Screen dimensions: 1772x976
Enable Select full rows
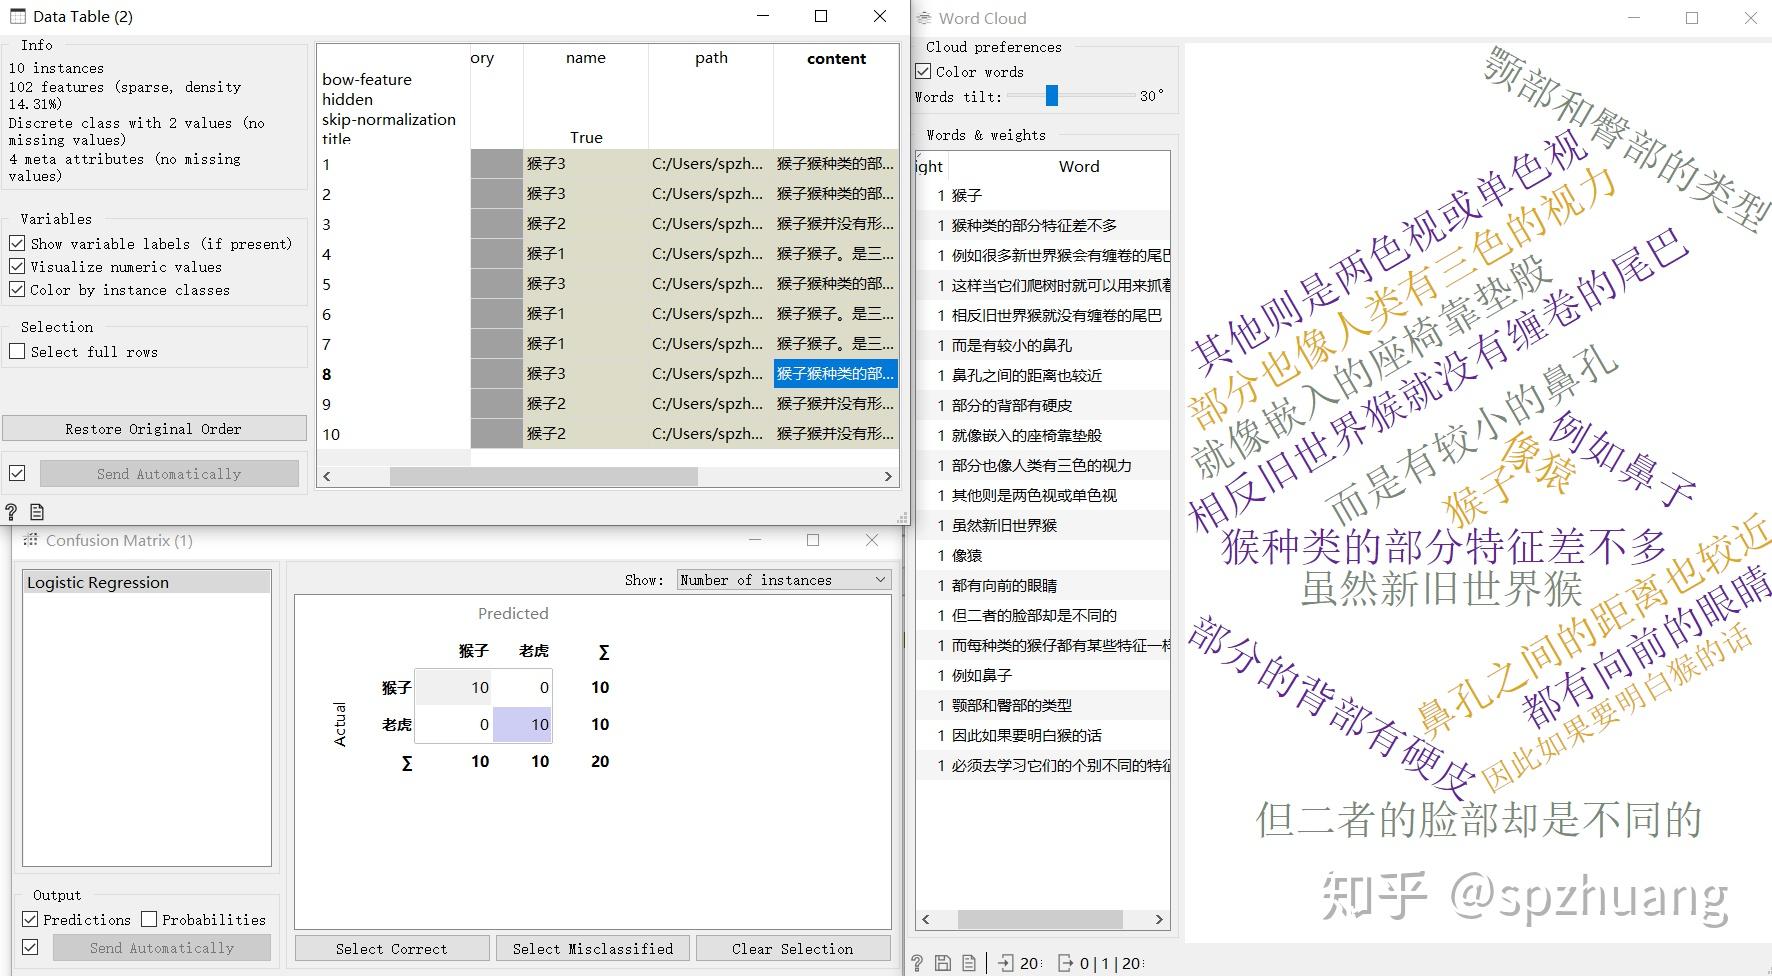point(17,351)
